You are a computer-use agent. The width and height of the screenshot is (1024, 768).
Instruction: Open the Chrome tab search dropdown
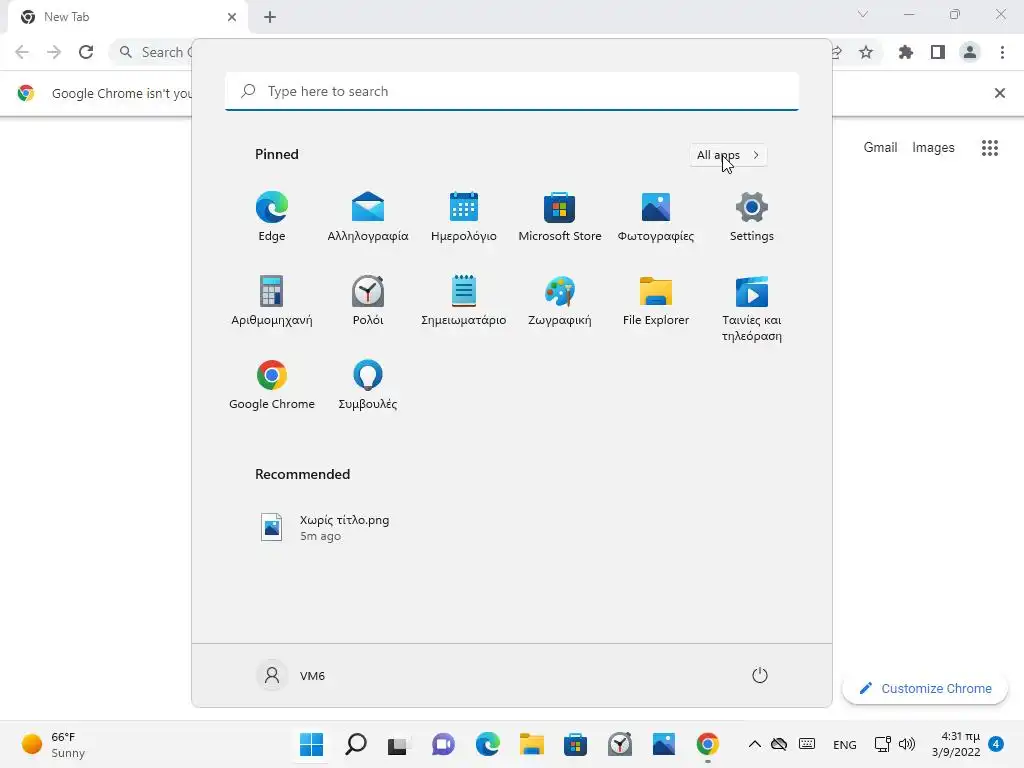[863, 14]
